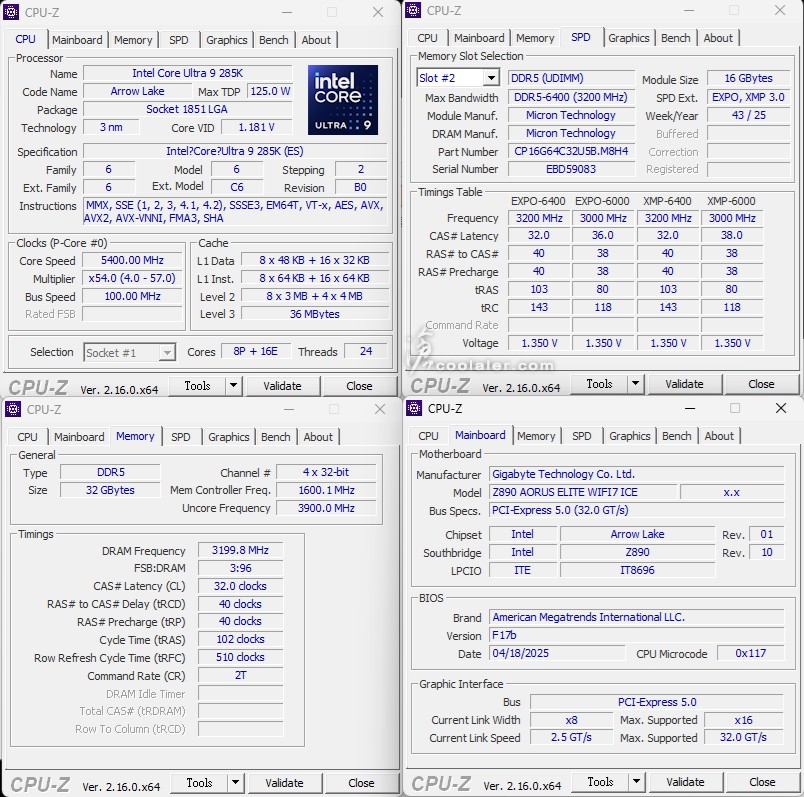Screen dimensions: 804x797
Task: Open Graphics tab in CPU window
Action: pyautogui.click(x=227, y=40)
